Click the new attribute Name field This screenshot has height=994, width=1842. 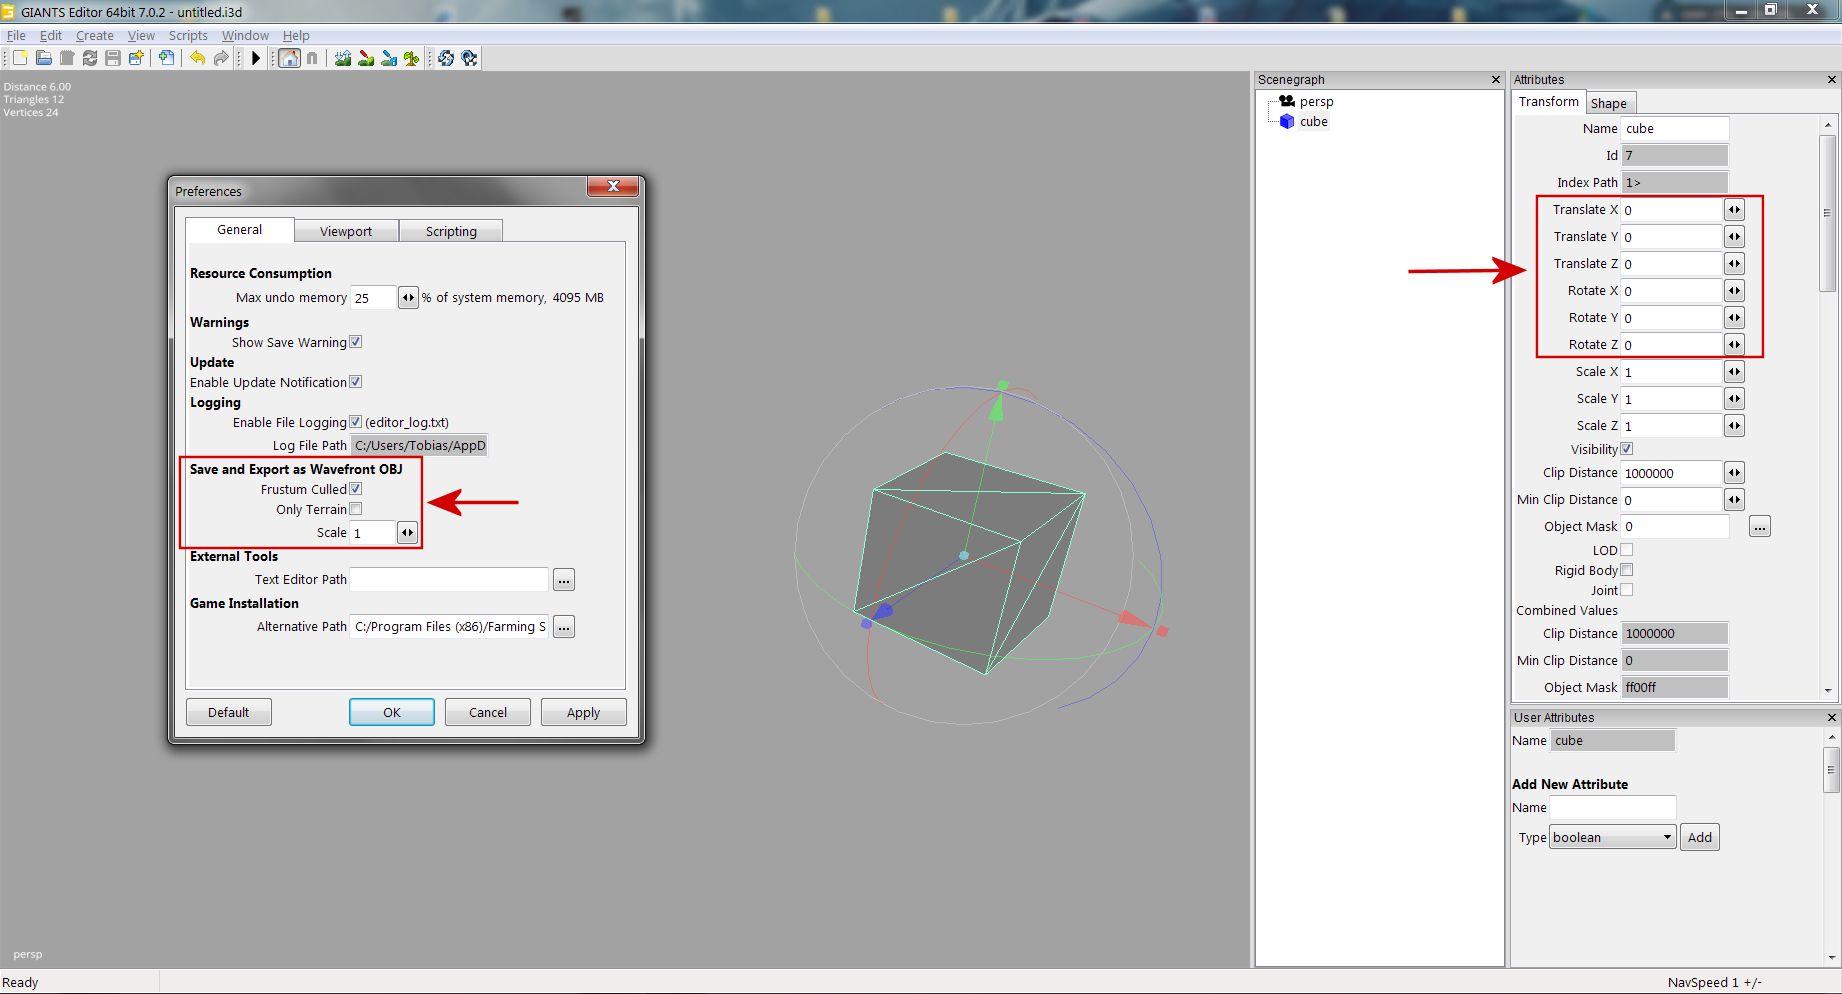[1613, 808]
